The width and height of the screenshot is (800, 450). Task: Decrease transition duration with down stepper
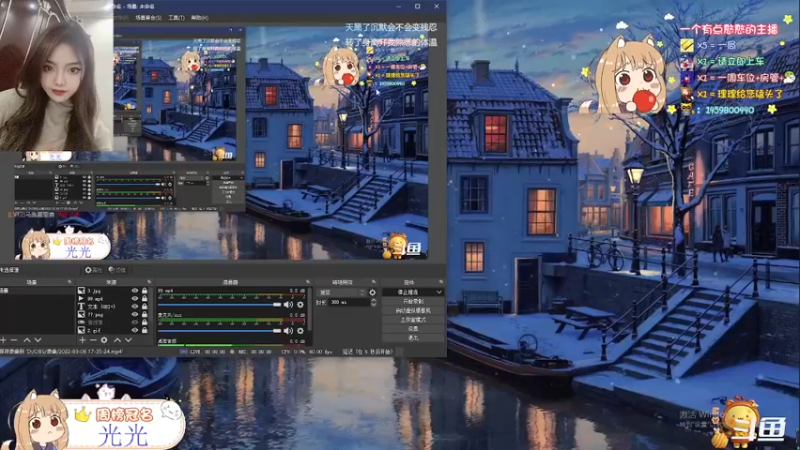coord(373,304)
